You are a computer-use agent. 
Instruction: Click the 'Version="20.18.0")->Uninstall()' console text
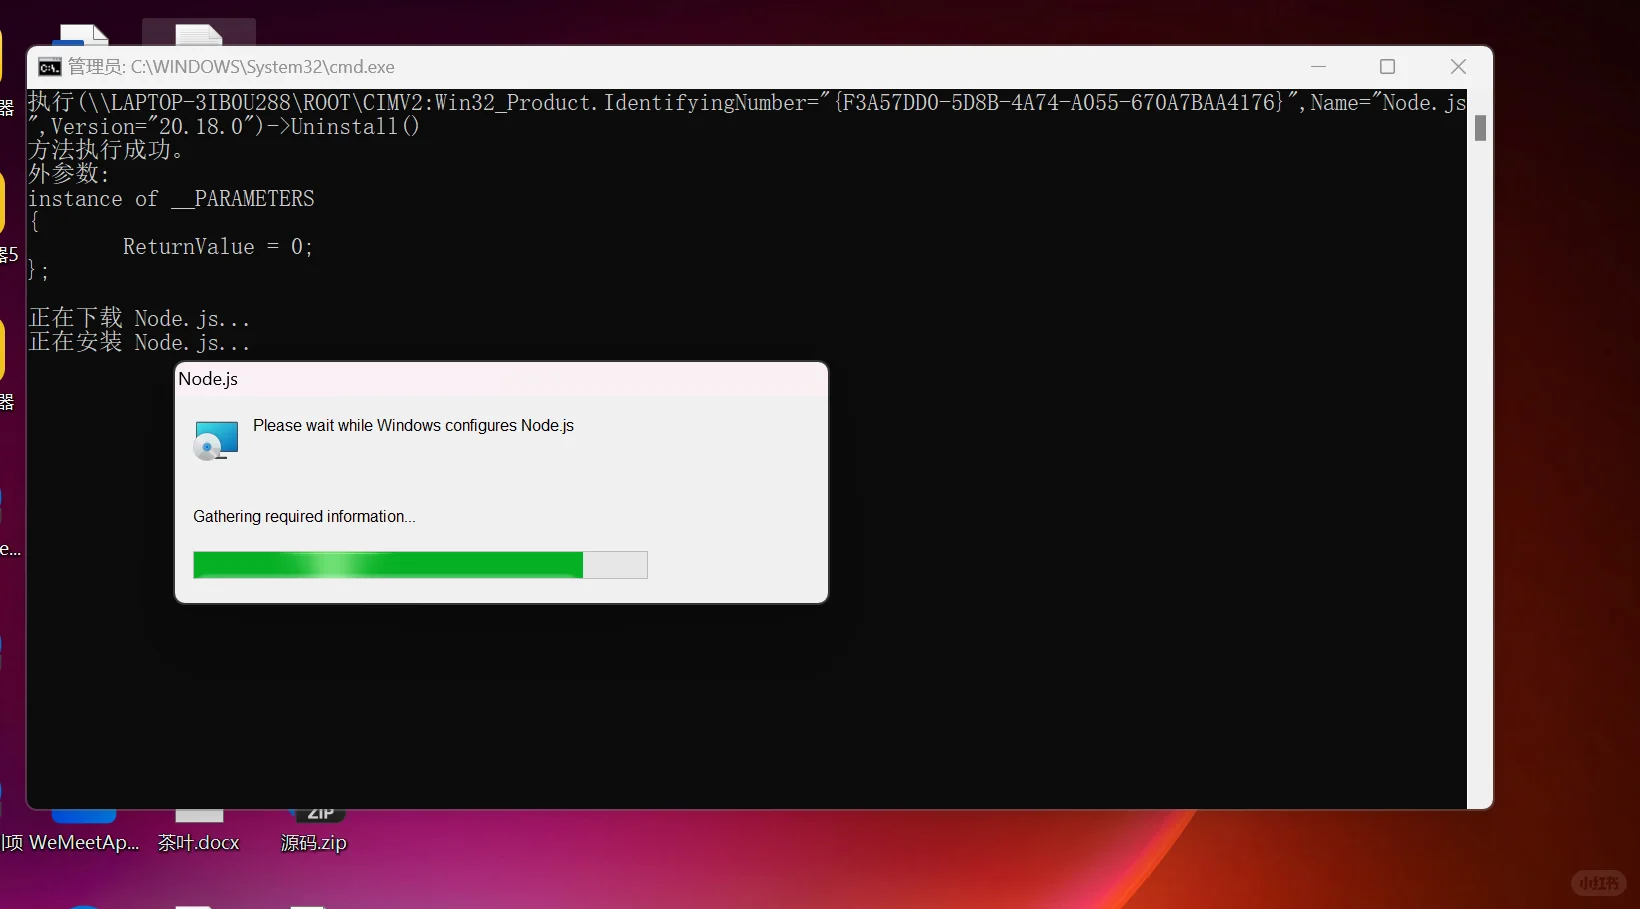(x=235, y=126)
